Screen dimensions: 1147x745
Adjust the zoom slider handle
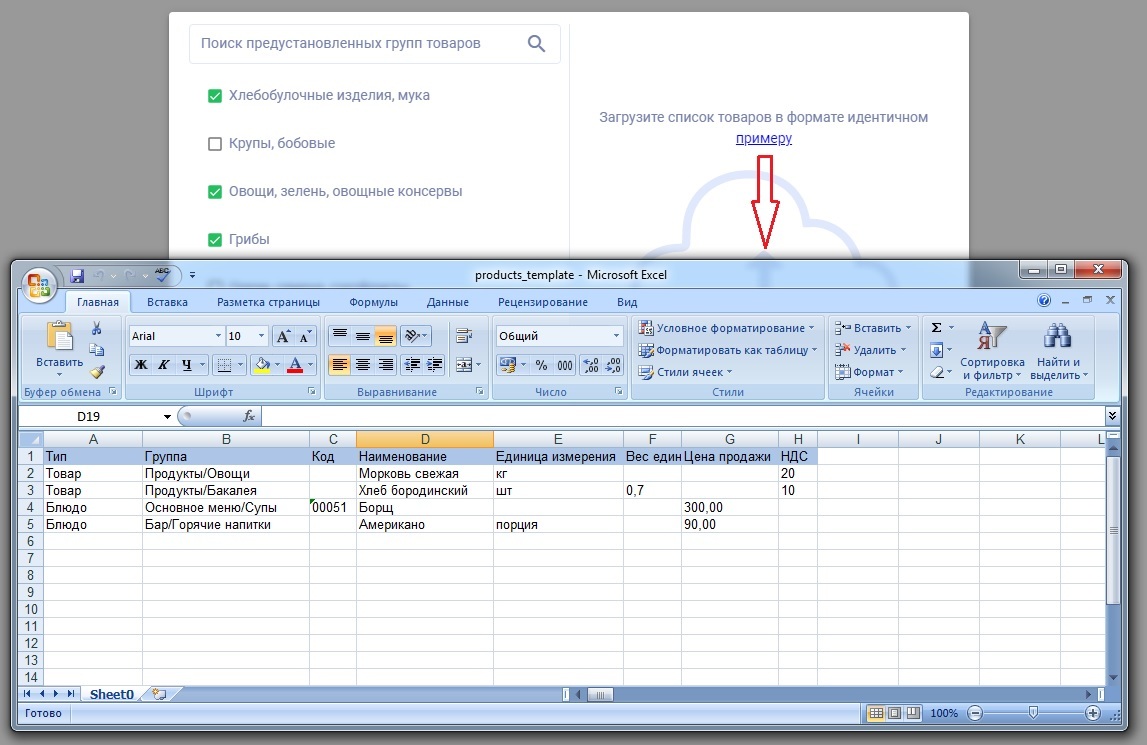coord(1033,713)
